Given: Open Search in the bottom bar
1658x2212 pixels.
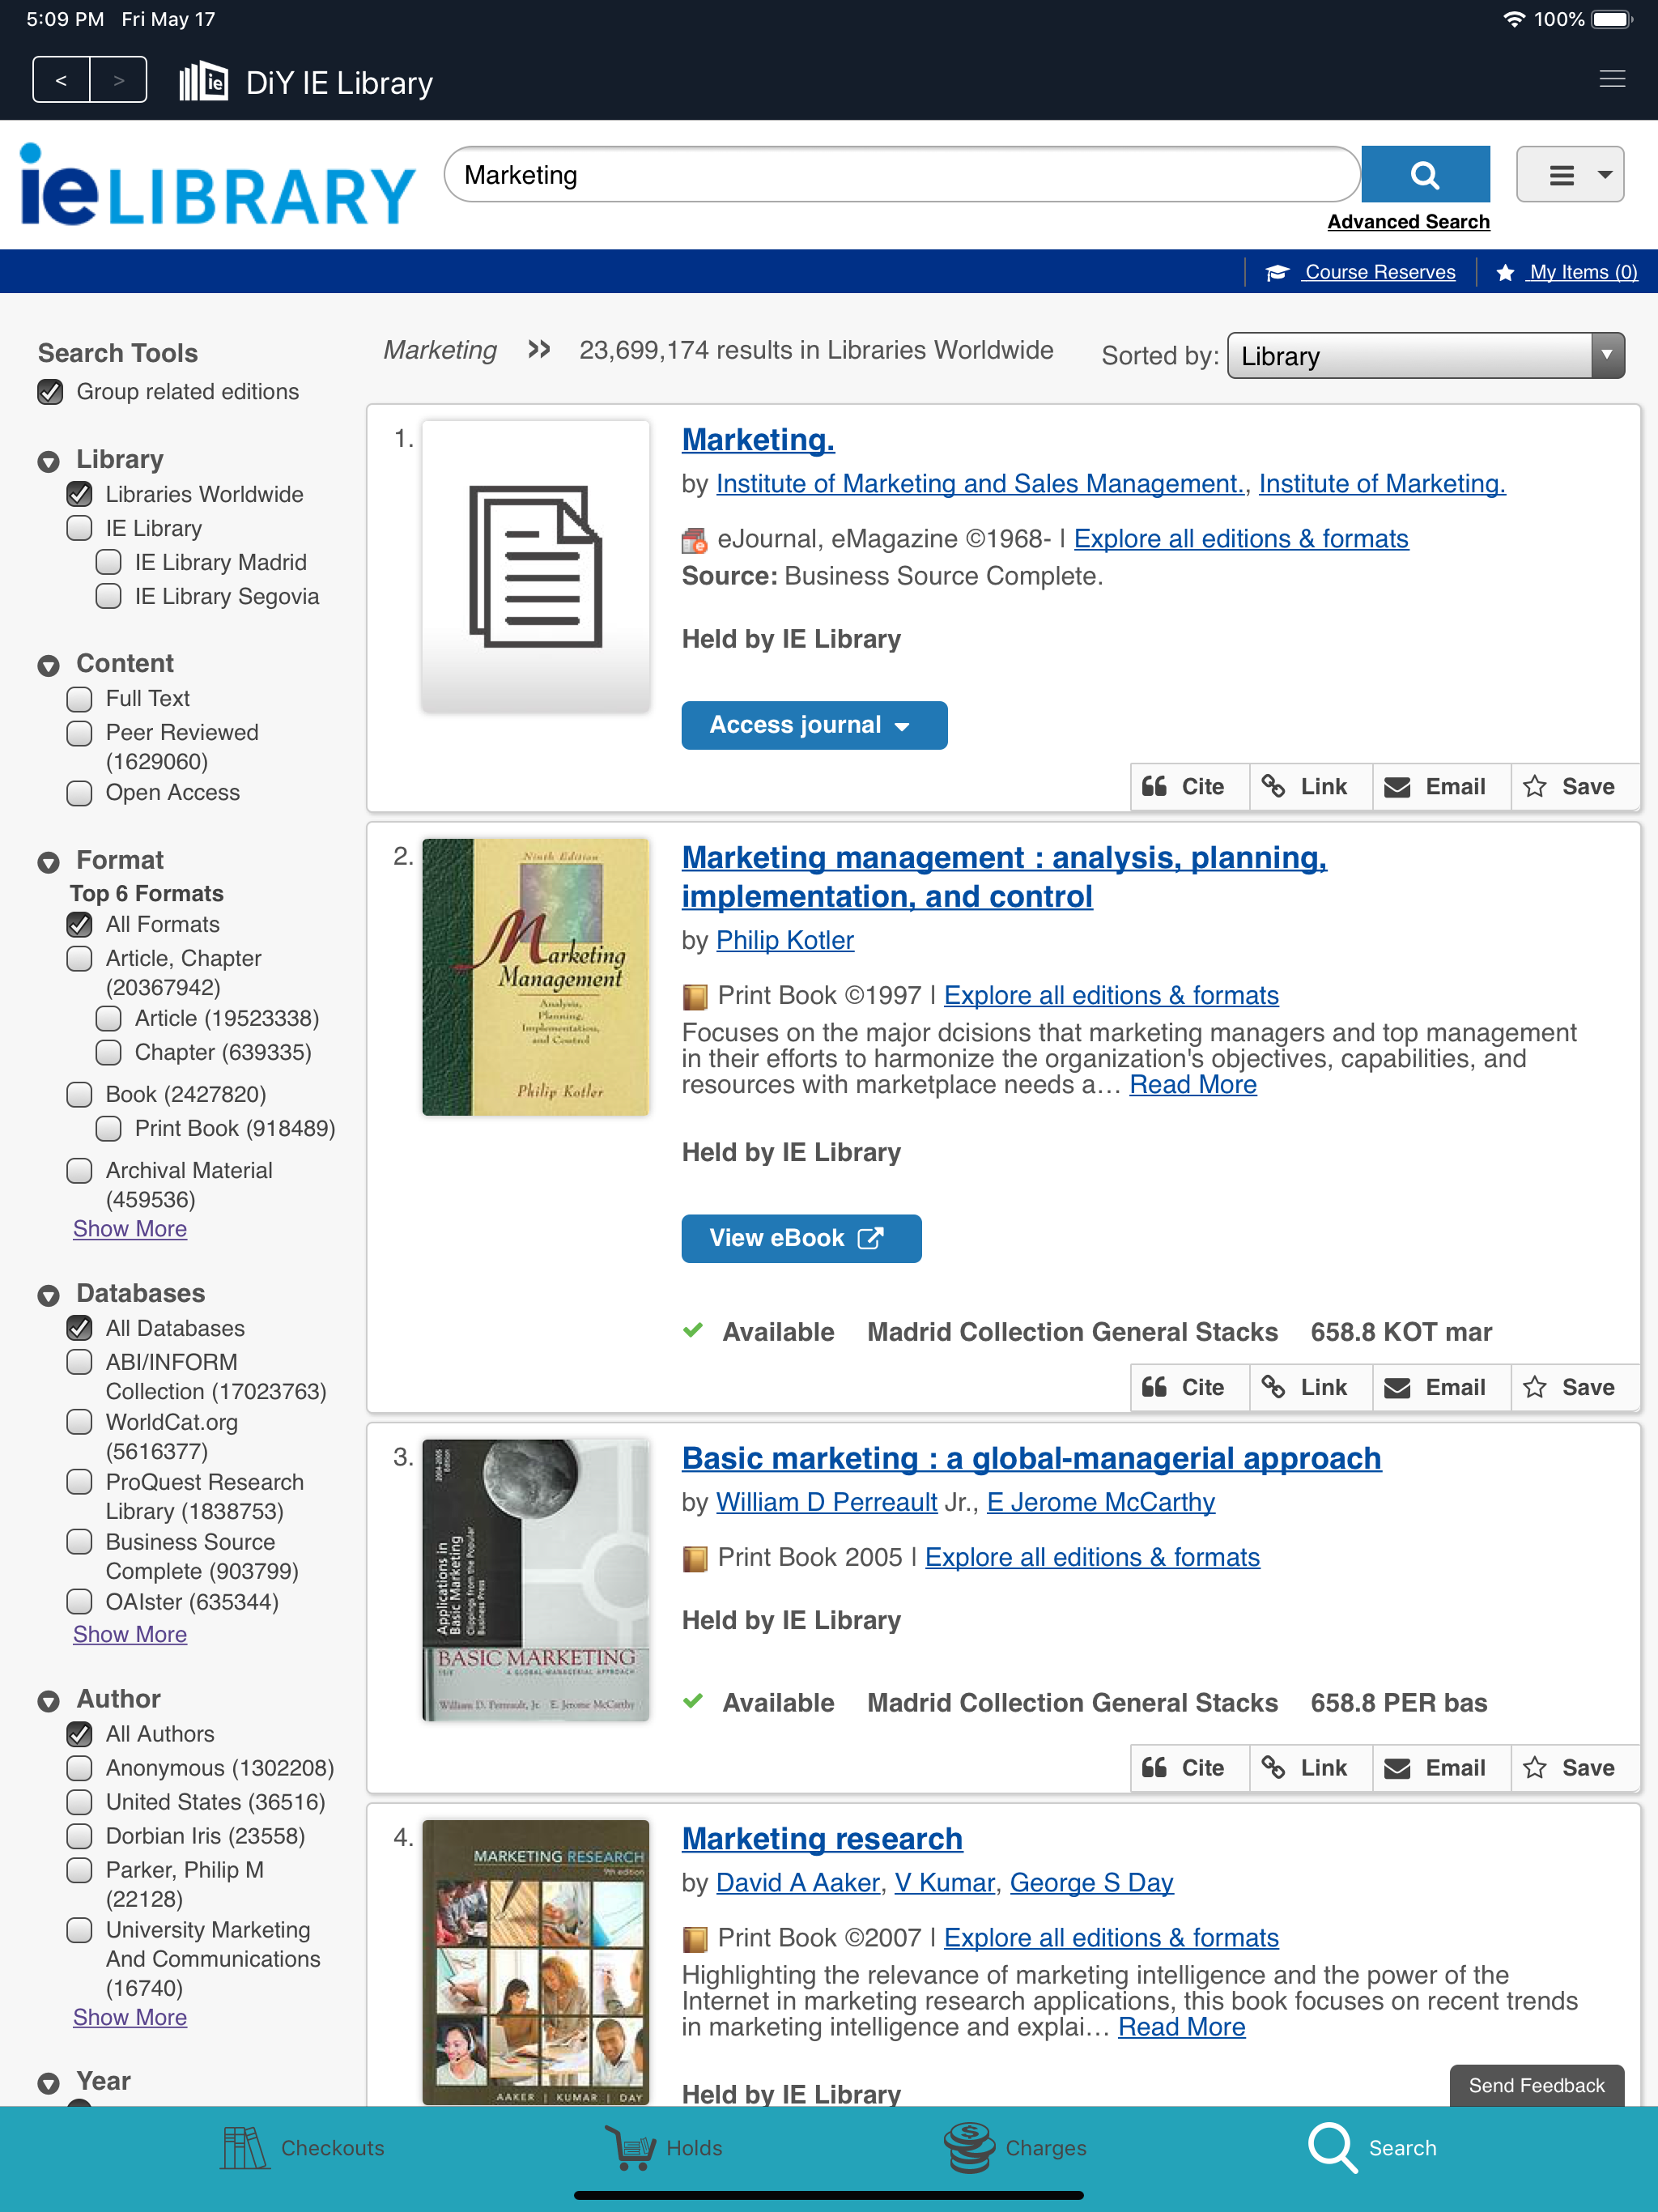Looking at the screenshot, I should point(1373,2147).
